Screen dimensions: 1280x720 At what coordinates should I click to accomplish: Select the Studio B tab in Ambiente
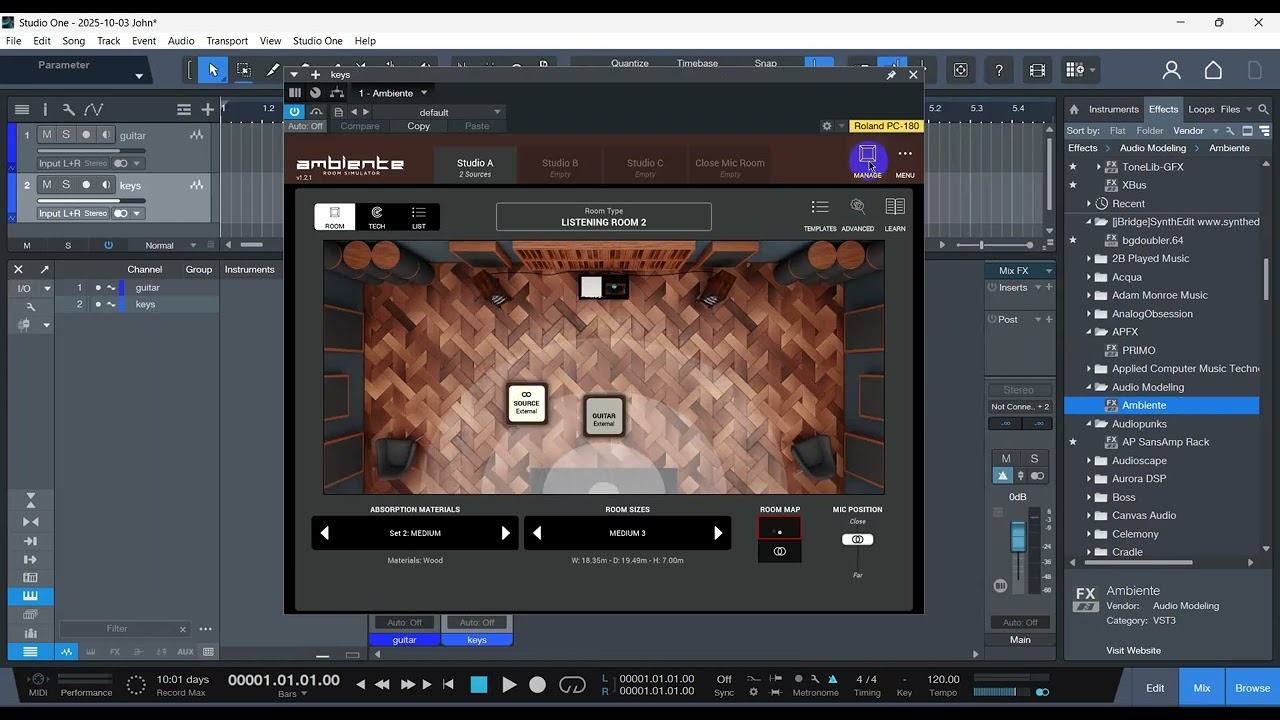(560, 166)
